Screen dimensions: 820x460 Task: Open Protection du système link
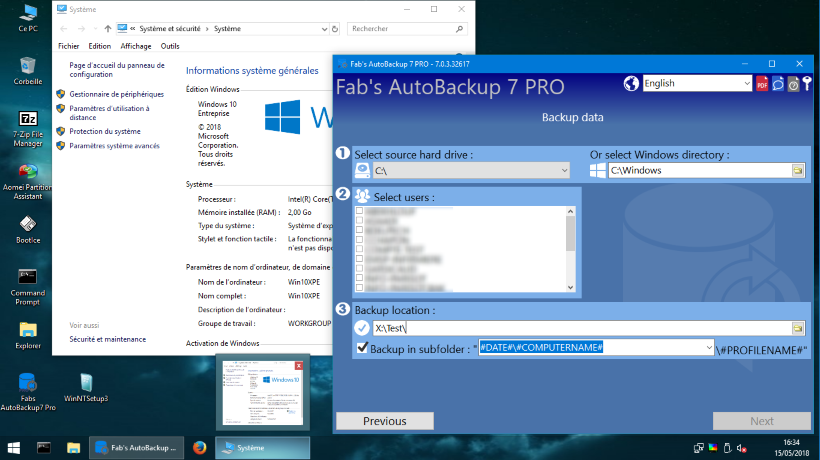point(105,131)
